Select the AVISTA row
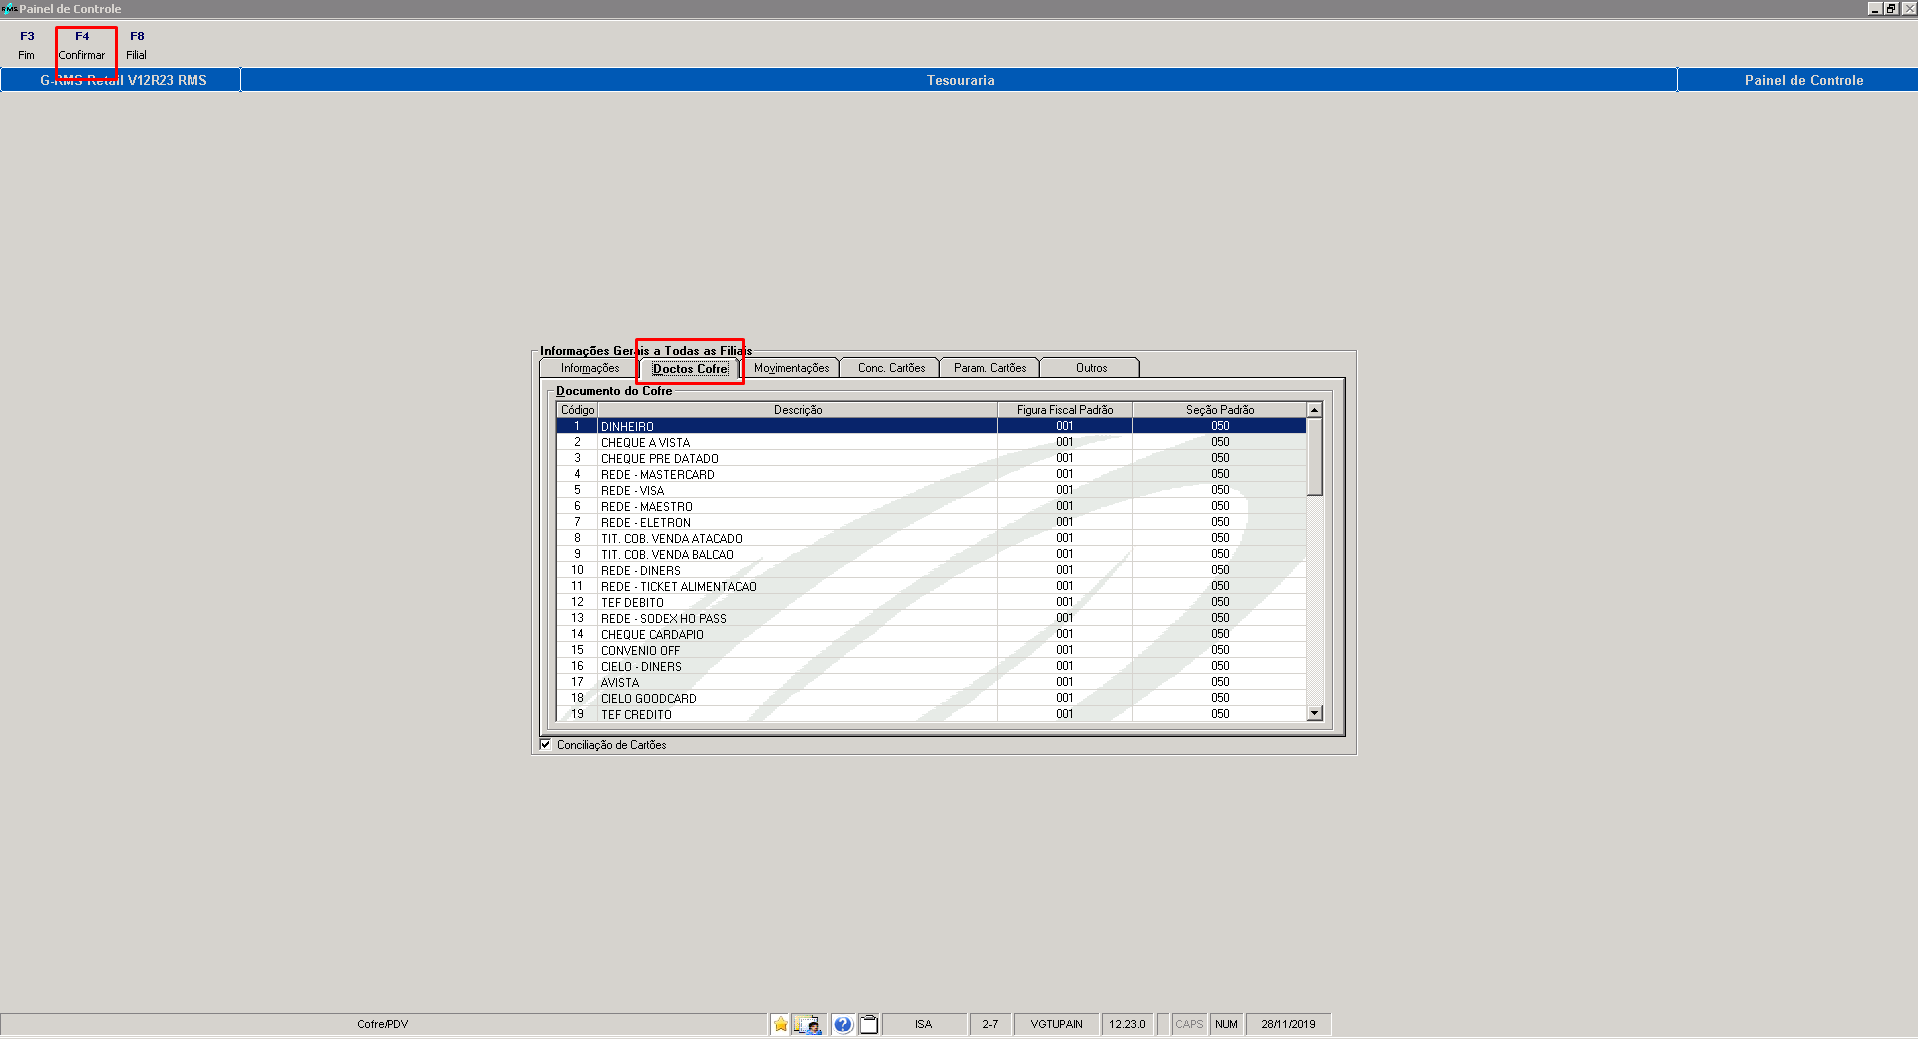 [x=931, y=682]
